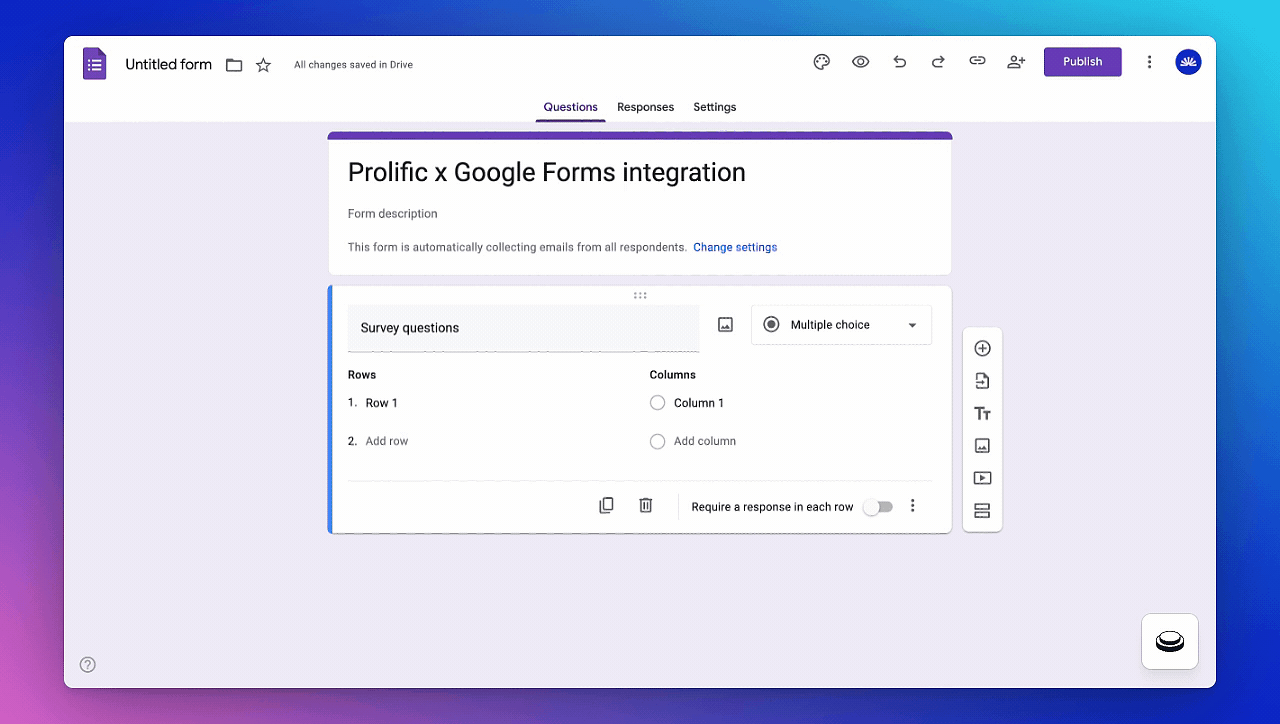Edit the Row 1 label
The image size is (1280, 724).
point(382,403)
